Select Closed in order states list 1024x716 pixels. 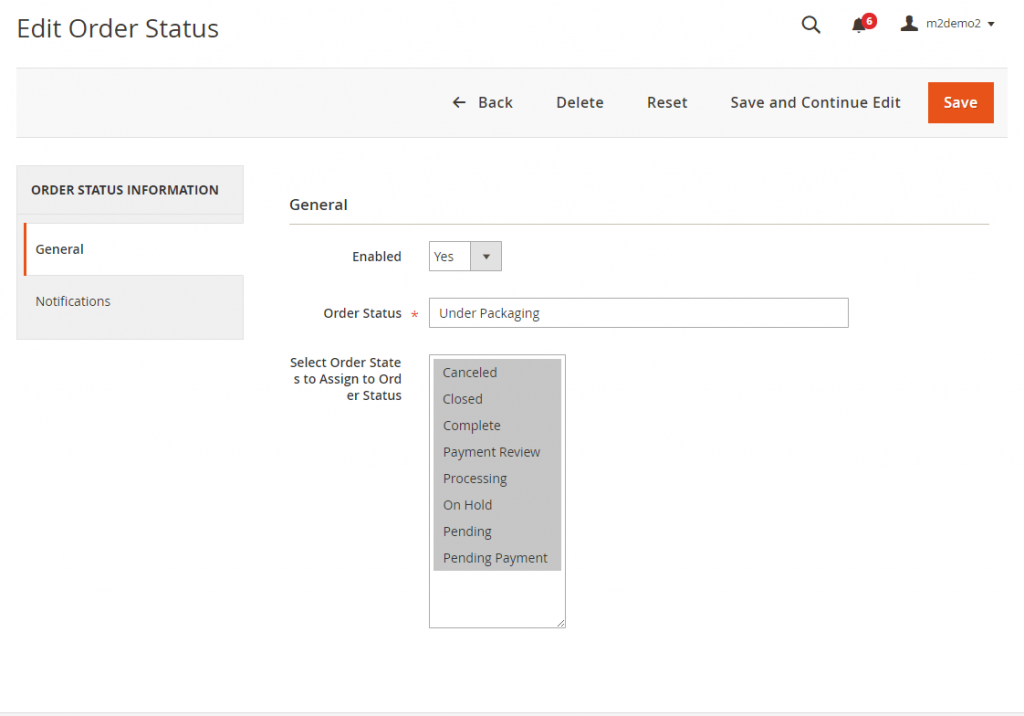tap(463, 399)
